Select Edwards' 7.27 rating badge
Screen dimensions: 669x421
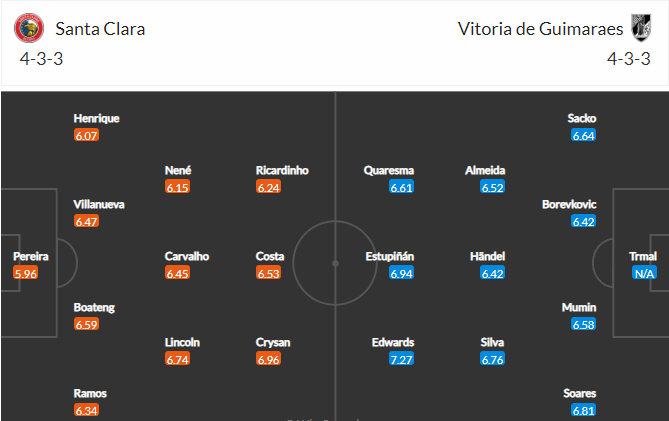401,359
